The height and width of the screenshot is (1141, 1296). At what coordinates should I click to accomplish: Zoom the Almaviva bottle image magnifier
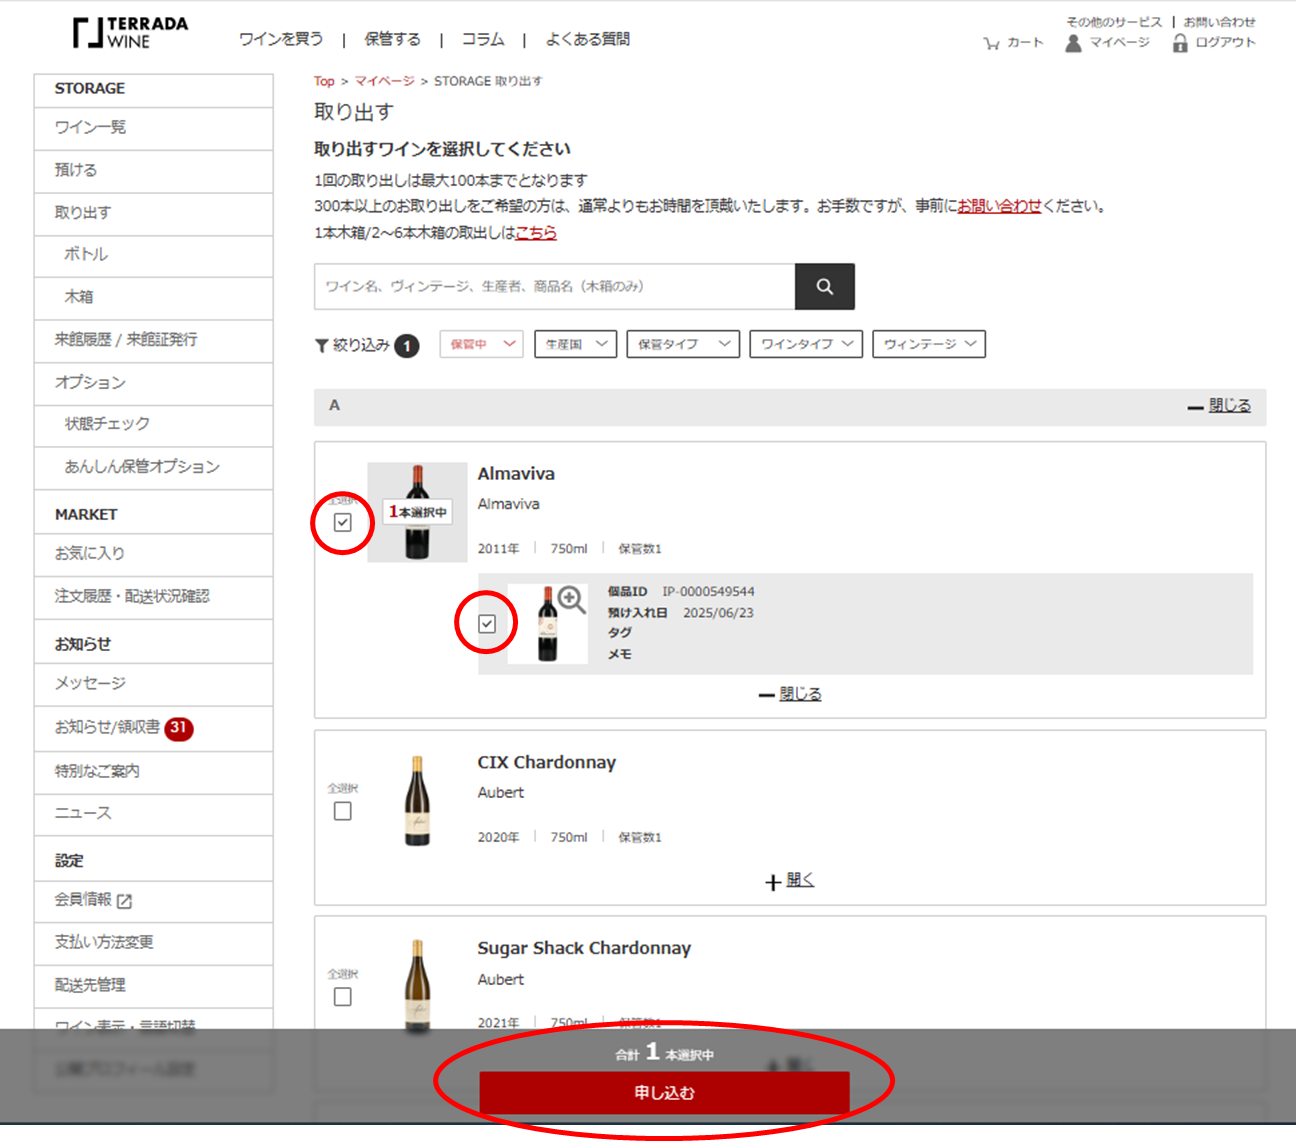coord(571,600)
